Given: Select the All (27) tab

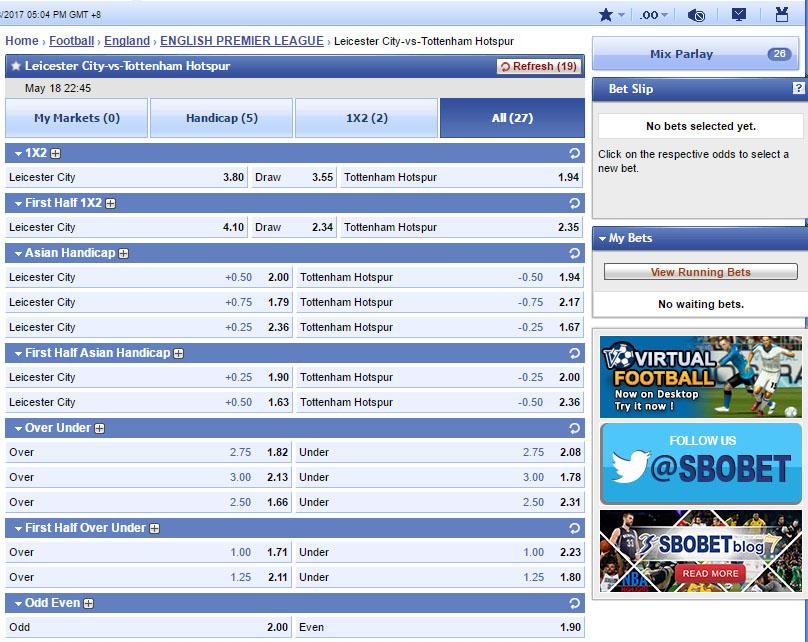Looking at the screenshot, I should pyautogui.click(x=512, y=118).
